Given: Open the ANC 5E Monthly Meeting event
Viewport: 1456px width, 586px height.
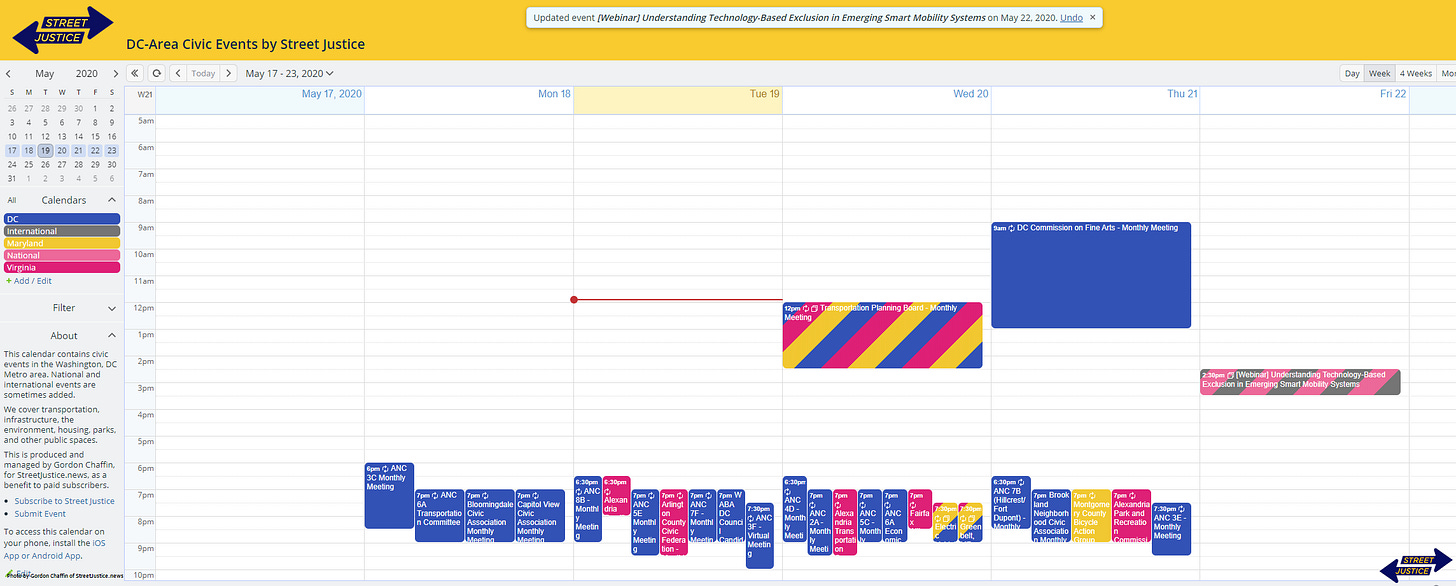Looking at the screenshot, I should pos(645,522).
